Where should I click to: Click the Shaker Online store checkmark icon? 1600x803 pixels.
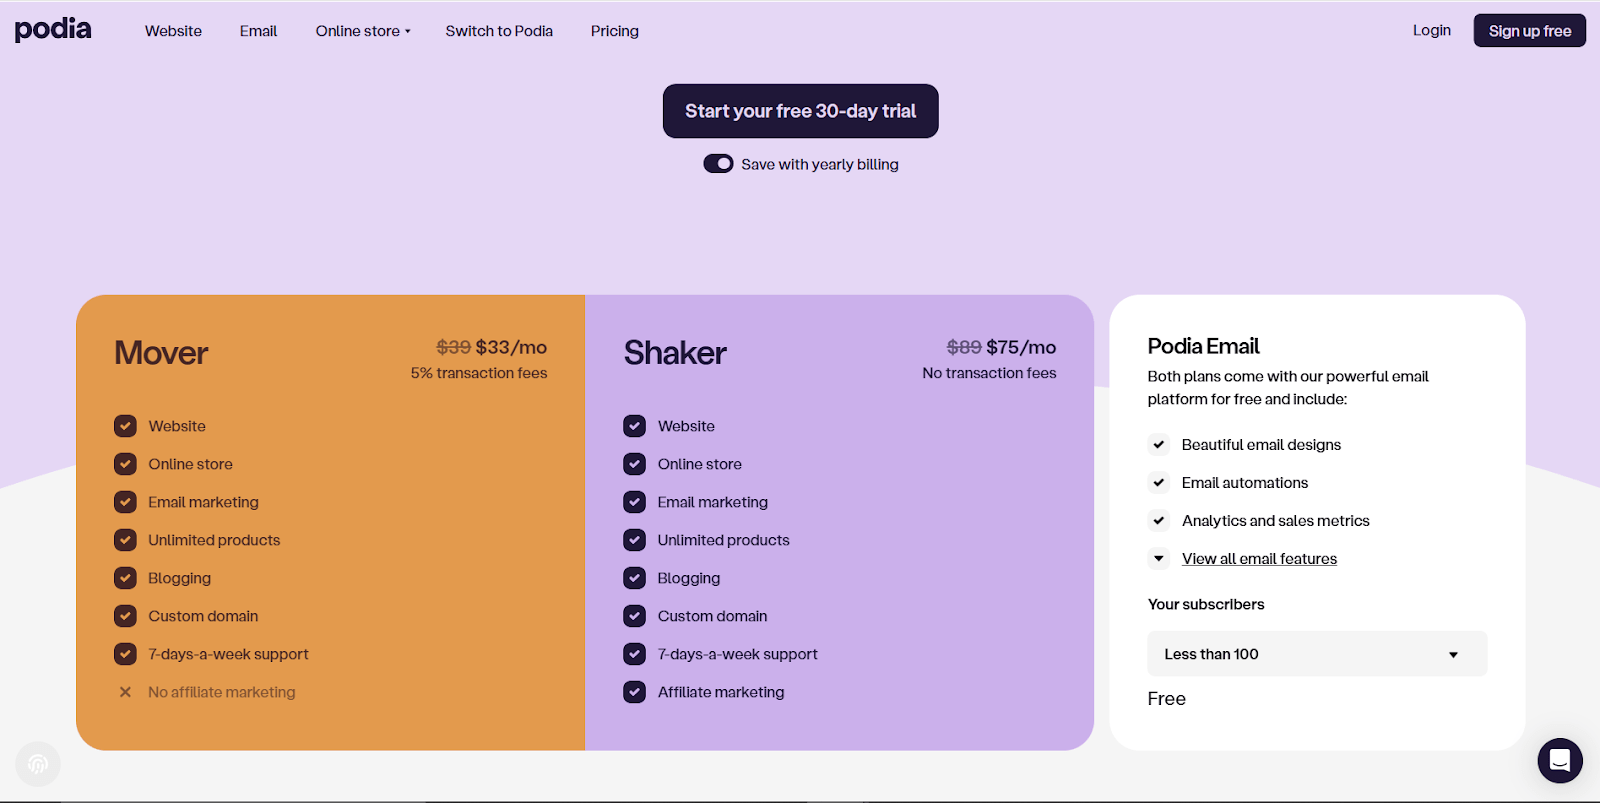(634, 464)
